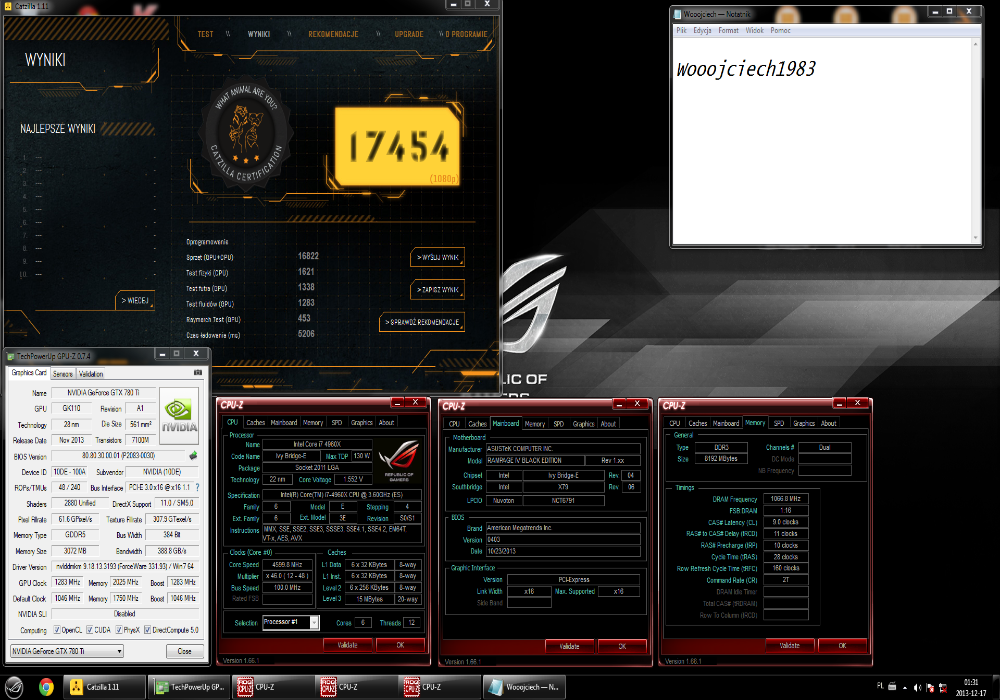Click Notatnik vertical scrollbar down arrow
Viewport: 1000px width, 700px height.
coord(975,238)
